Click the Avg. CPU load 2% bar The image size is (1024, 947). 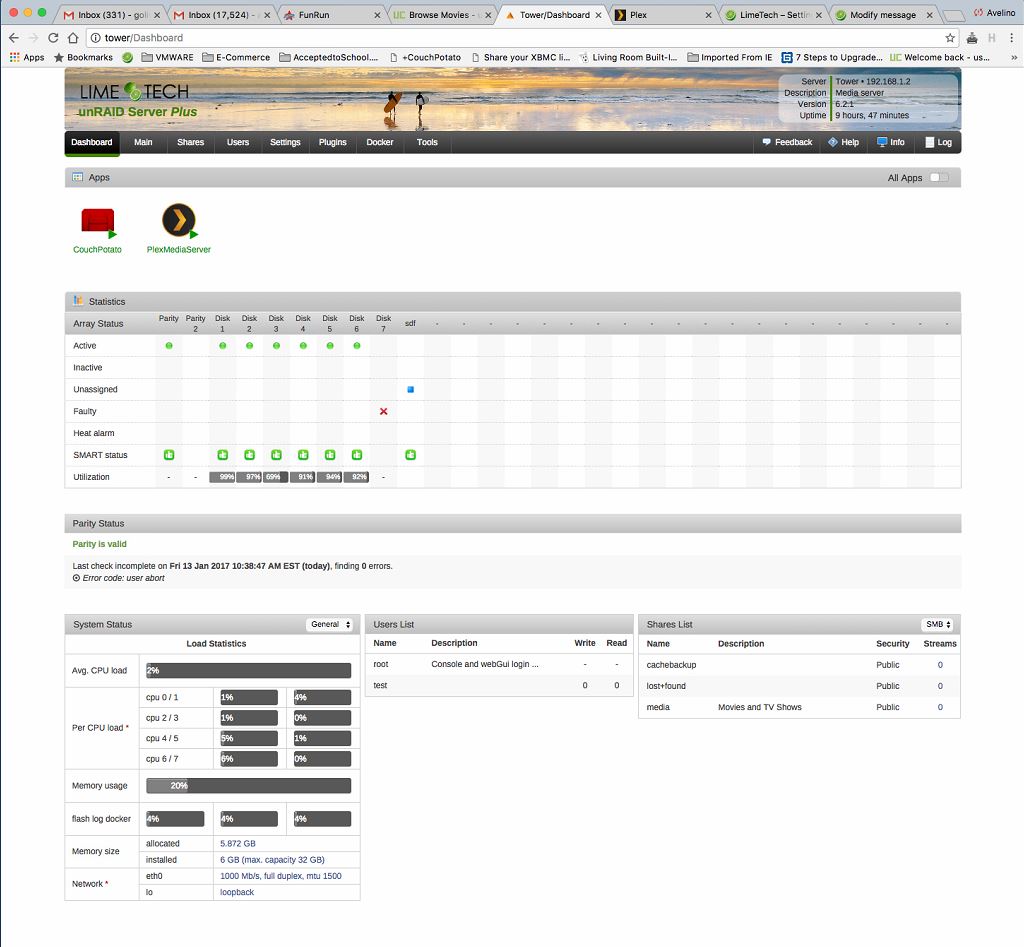tap(248, 671)
